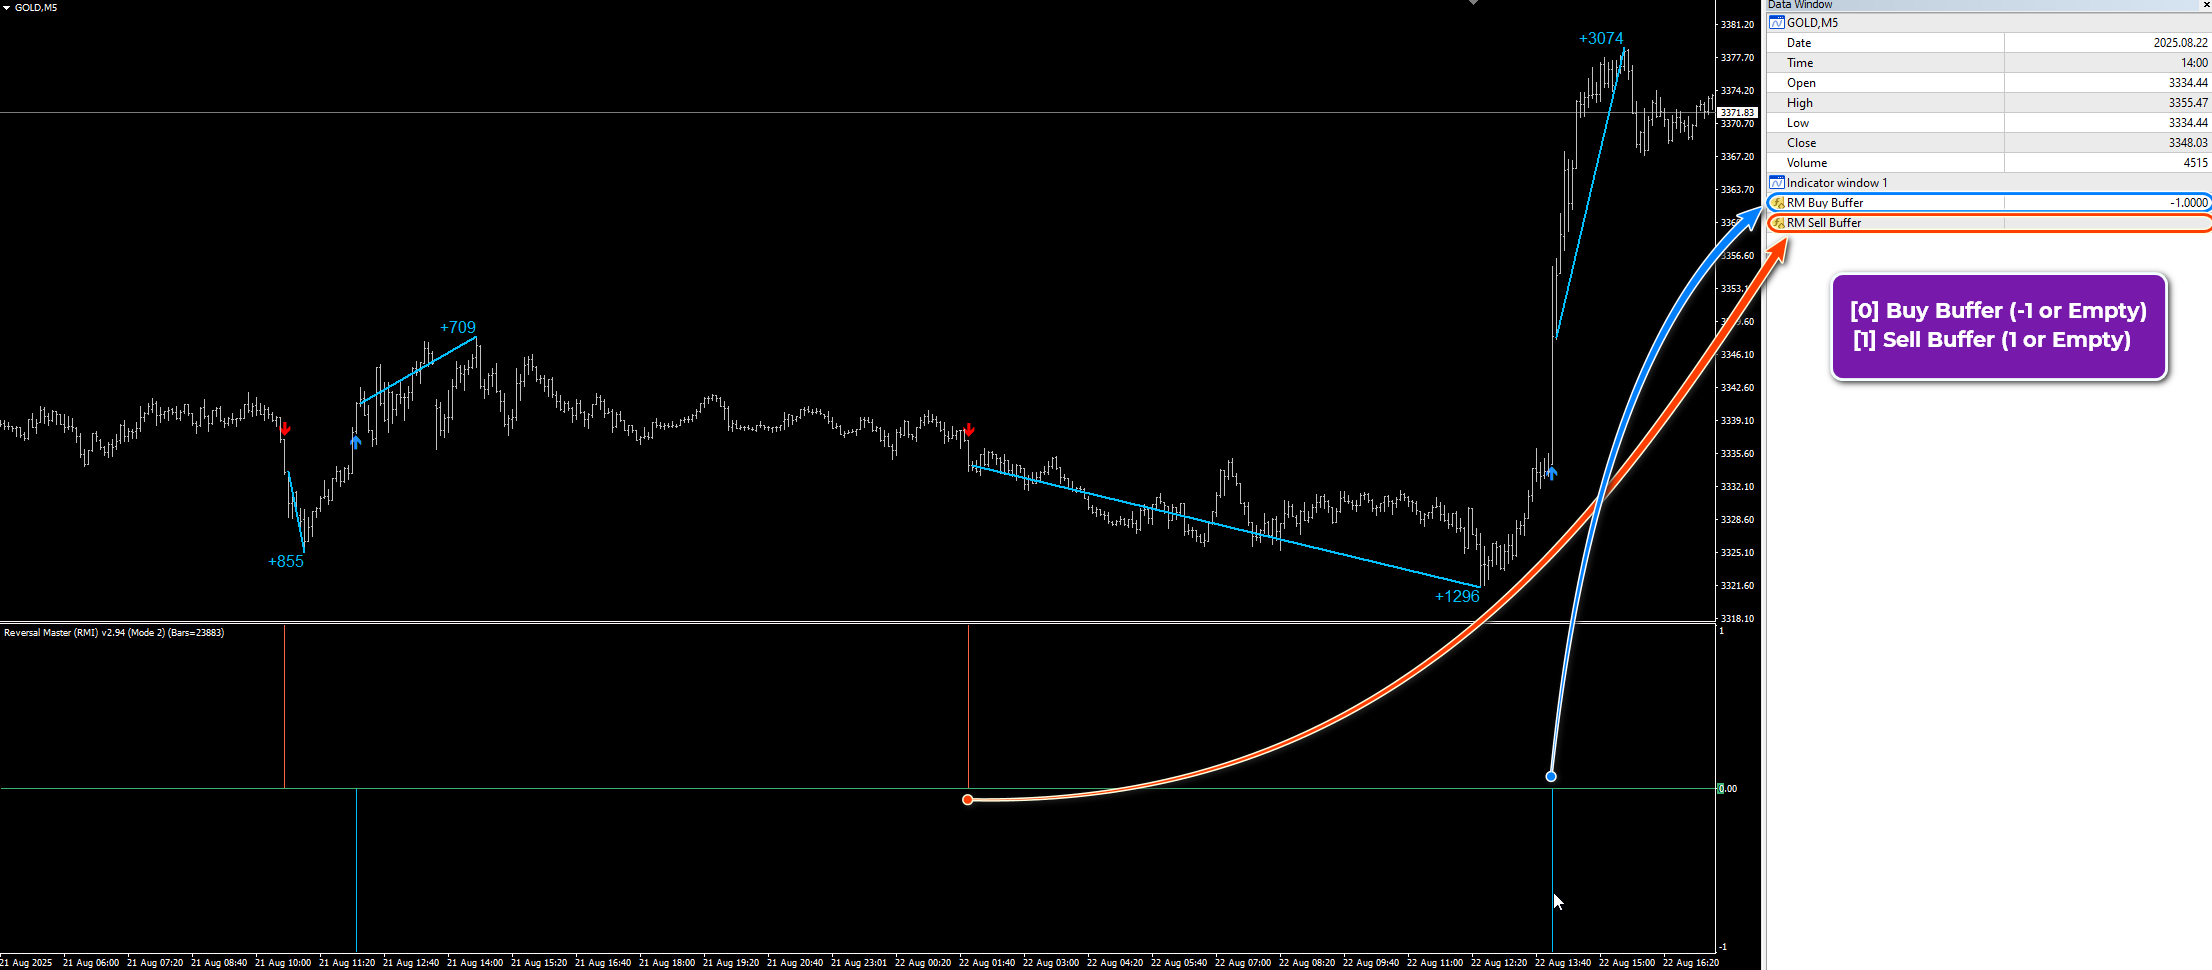Click the fx icon beside RM Sell Buffer
The height and width of the screenshot is (970, 2212).
point(1777,223)
